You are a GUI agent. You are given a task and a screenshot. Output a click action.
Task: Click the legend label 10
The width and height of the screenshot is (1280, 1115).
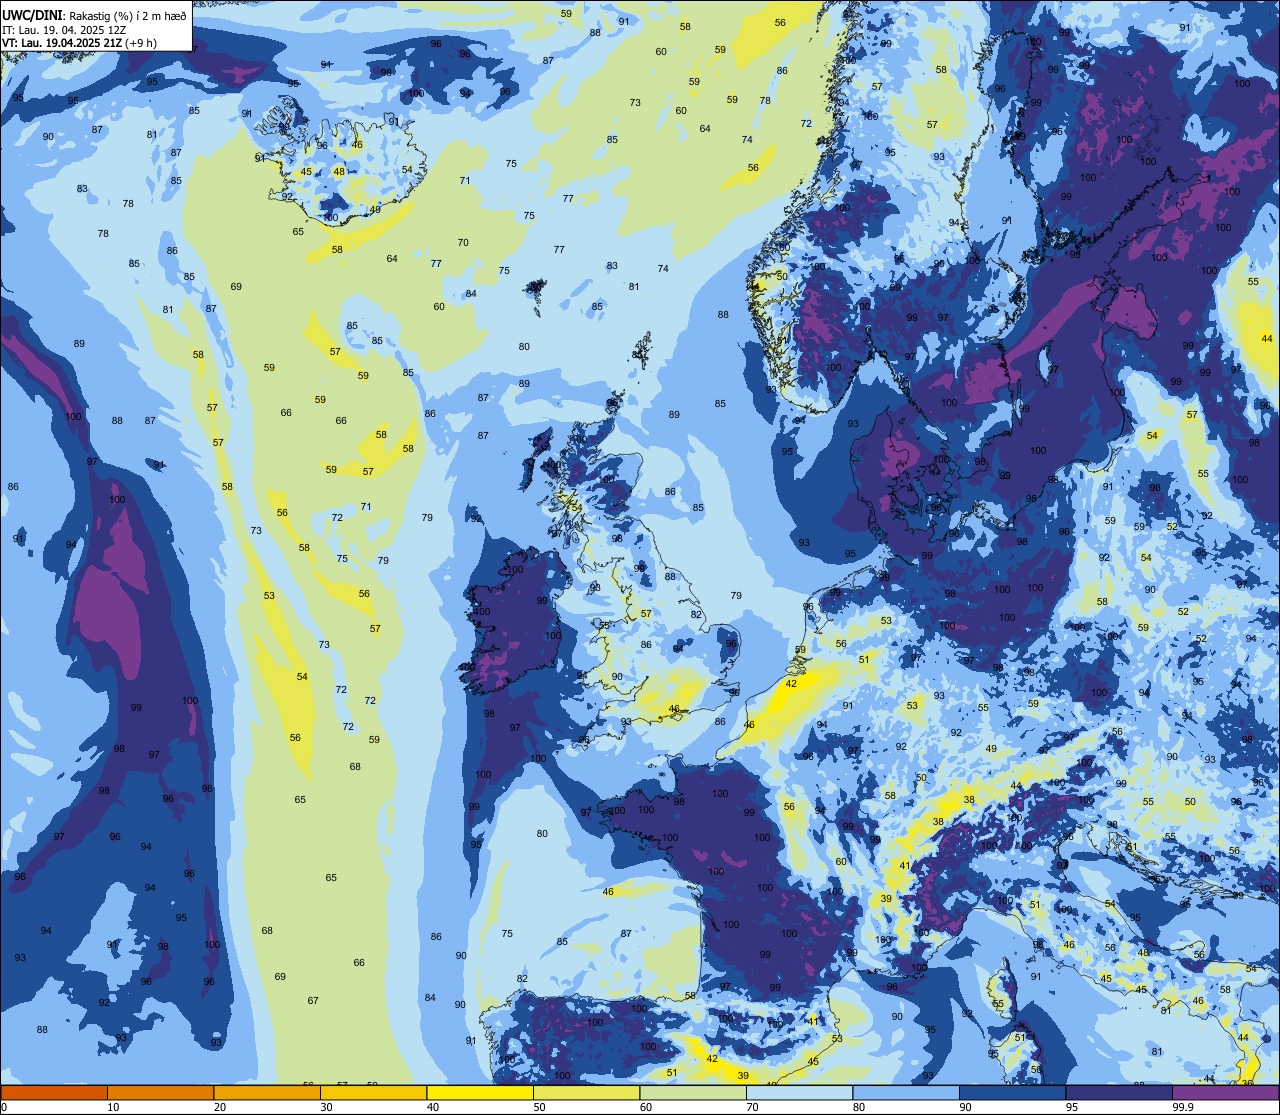tap(113, 1107)
